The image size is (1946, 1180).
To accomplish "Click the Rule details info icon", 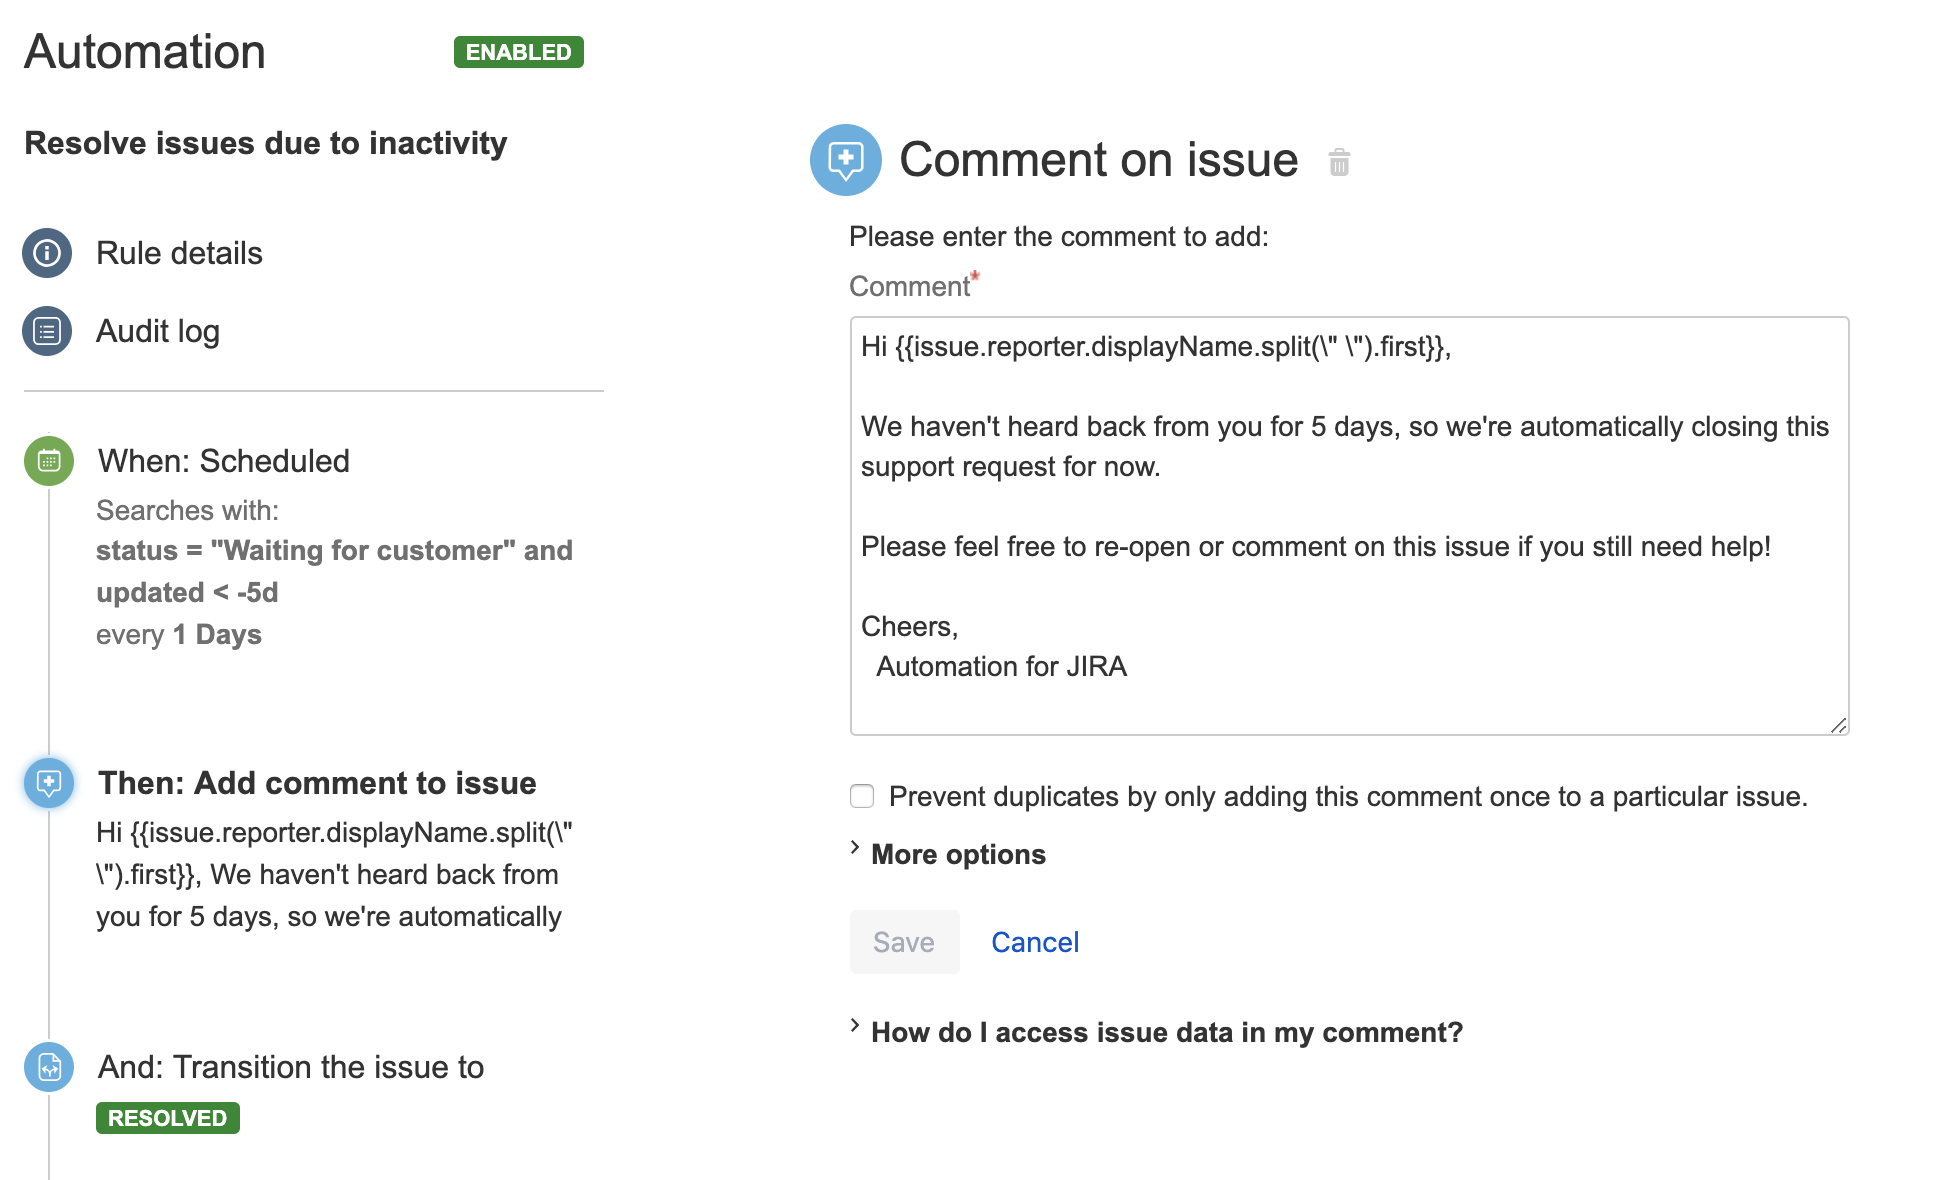I will 47,253.
